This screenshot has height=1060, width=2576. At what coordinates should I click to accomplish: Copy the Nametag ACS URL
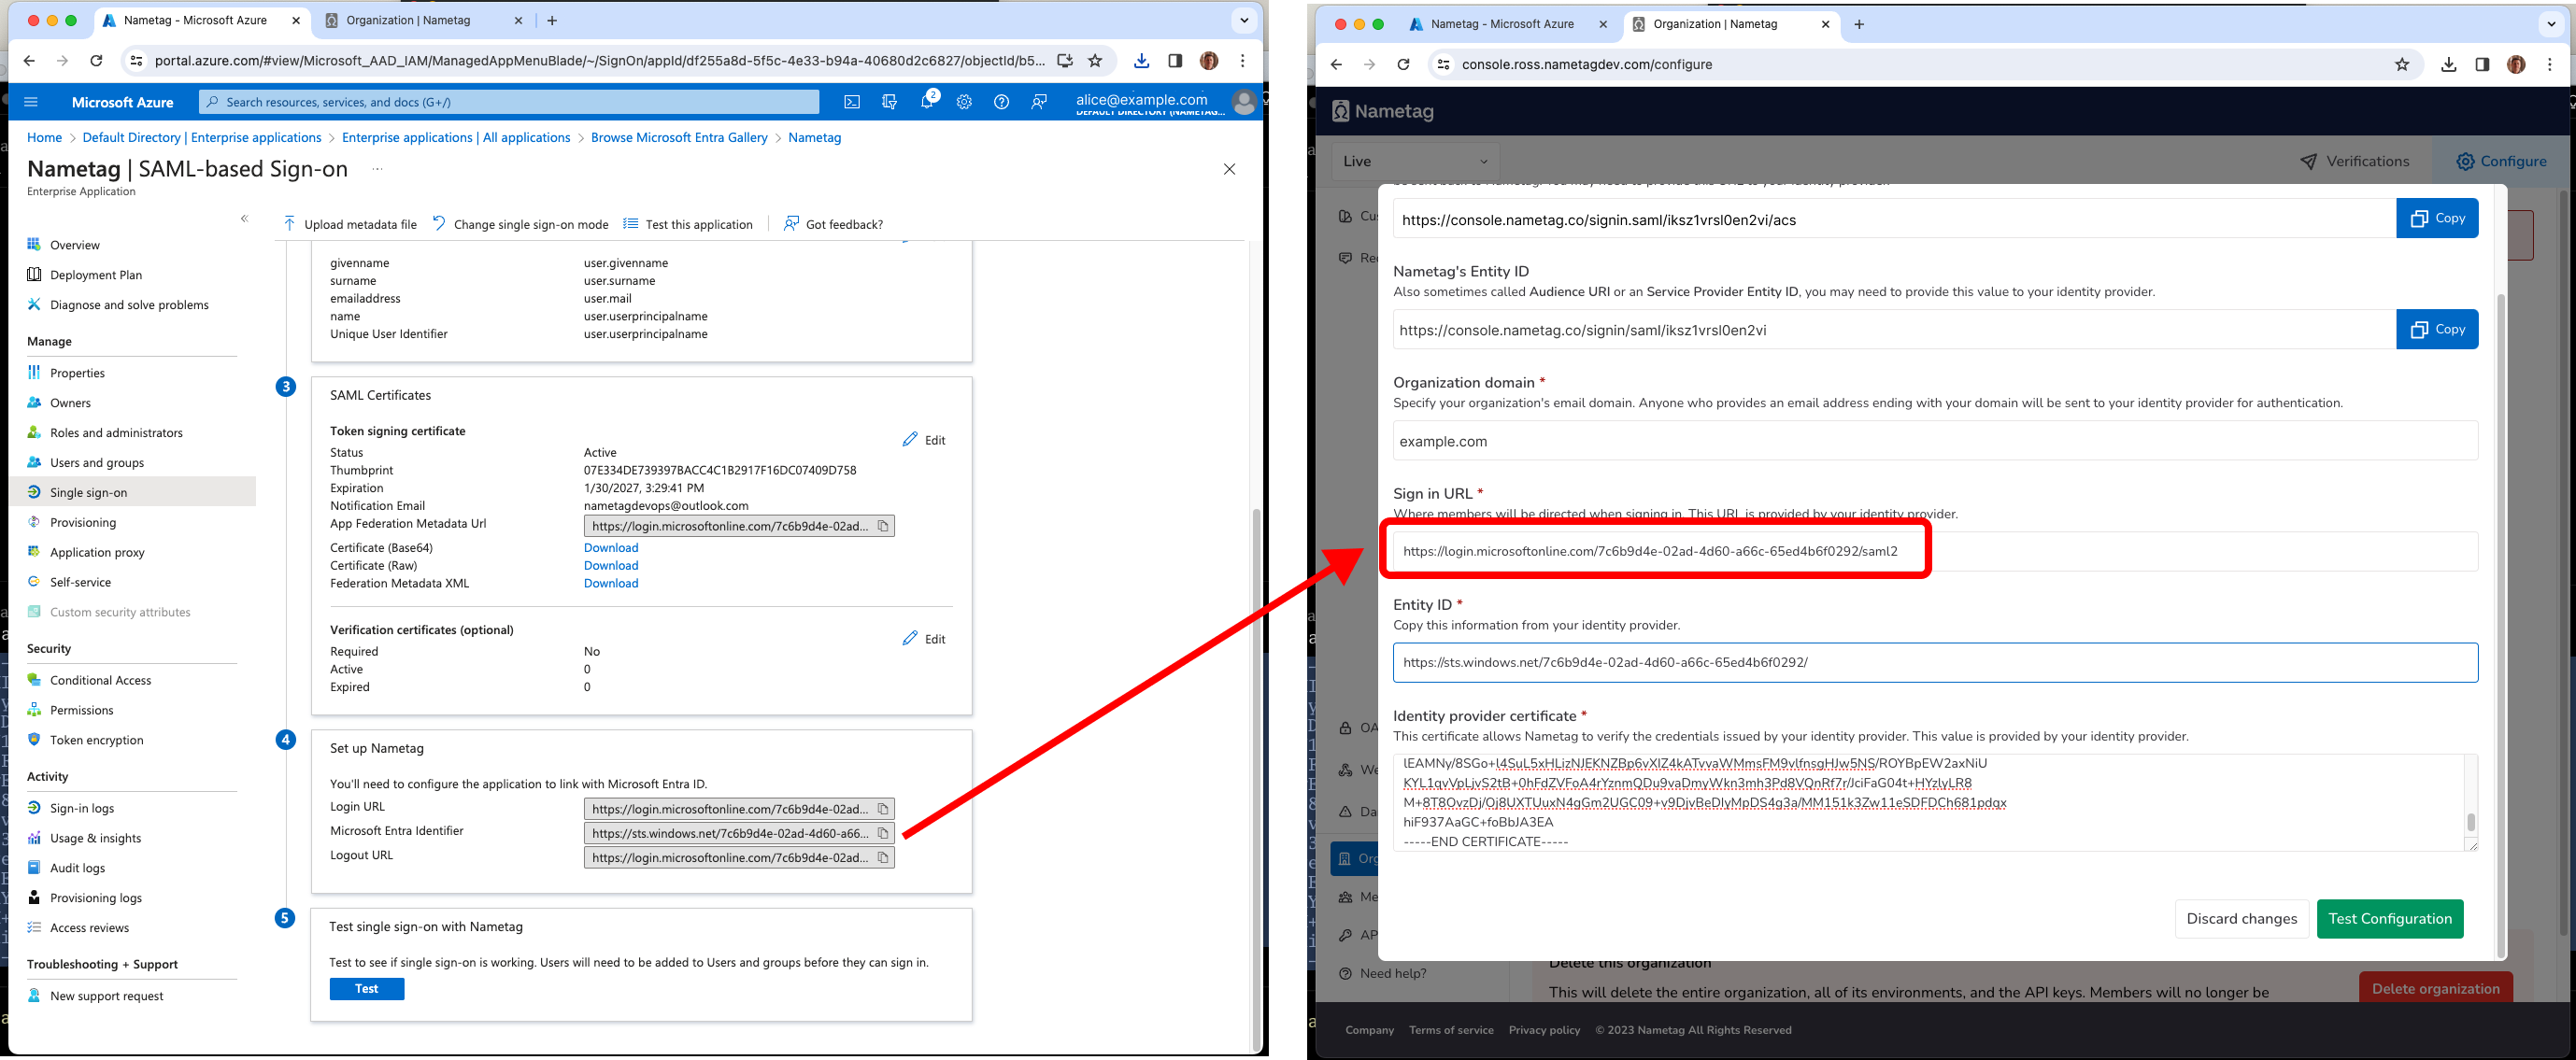[x=2437, y=218]
